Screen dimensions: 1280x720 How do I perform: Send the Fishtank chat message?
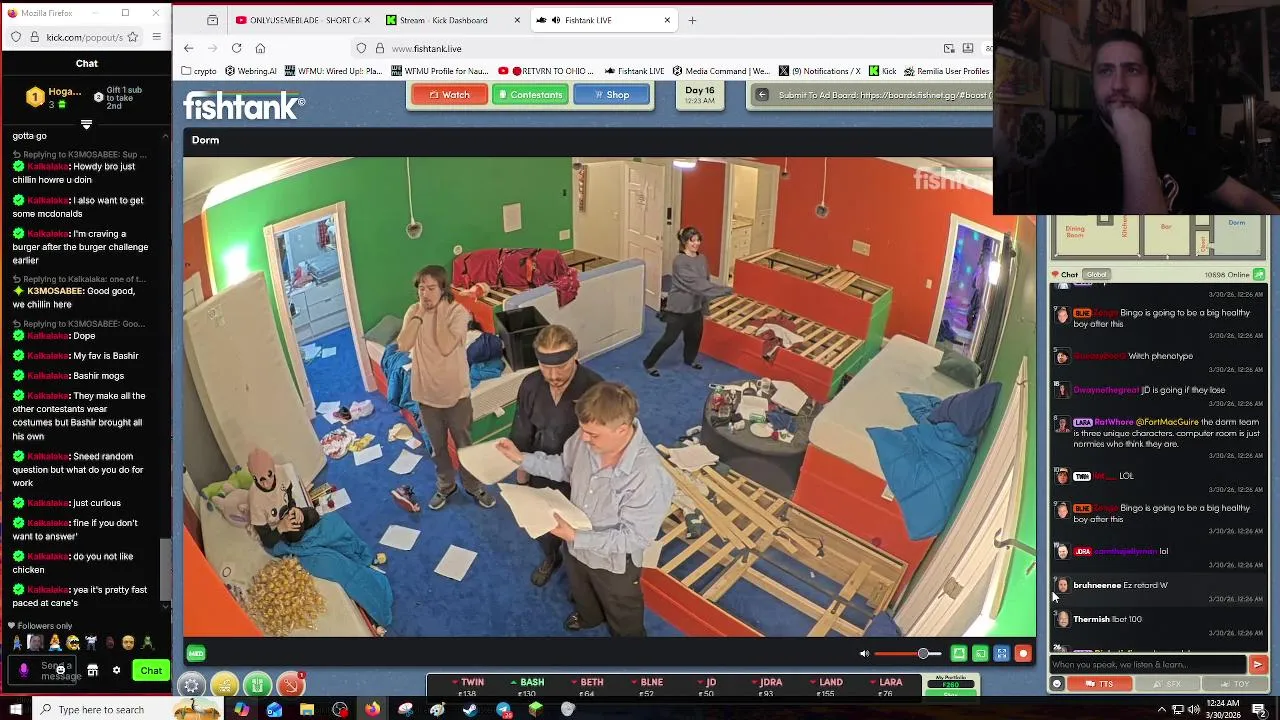pos(1258,664)
